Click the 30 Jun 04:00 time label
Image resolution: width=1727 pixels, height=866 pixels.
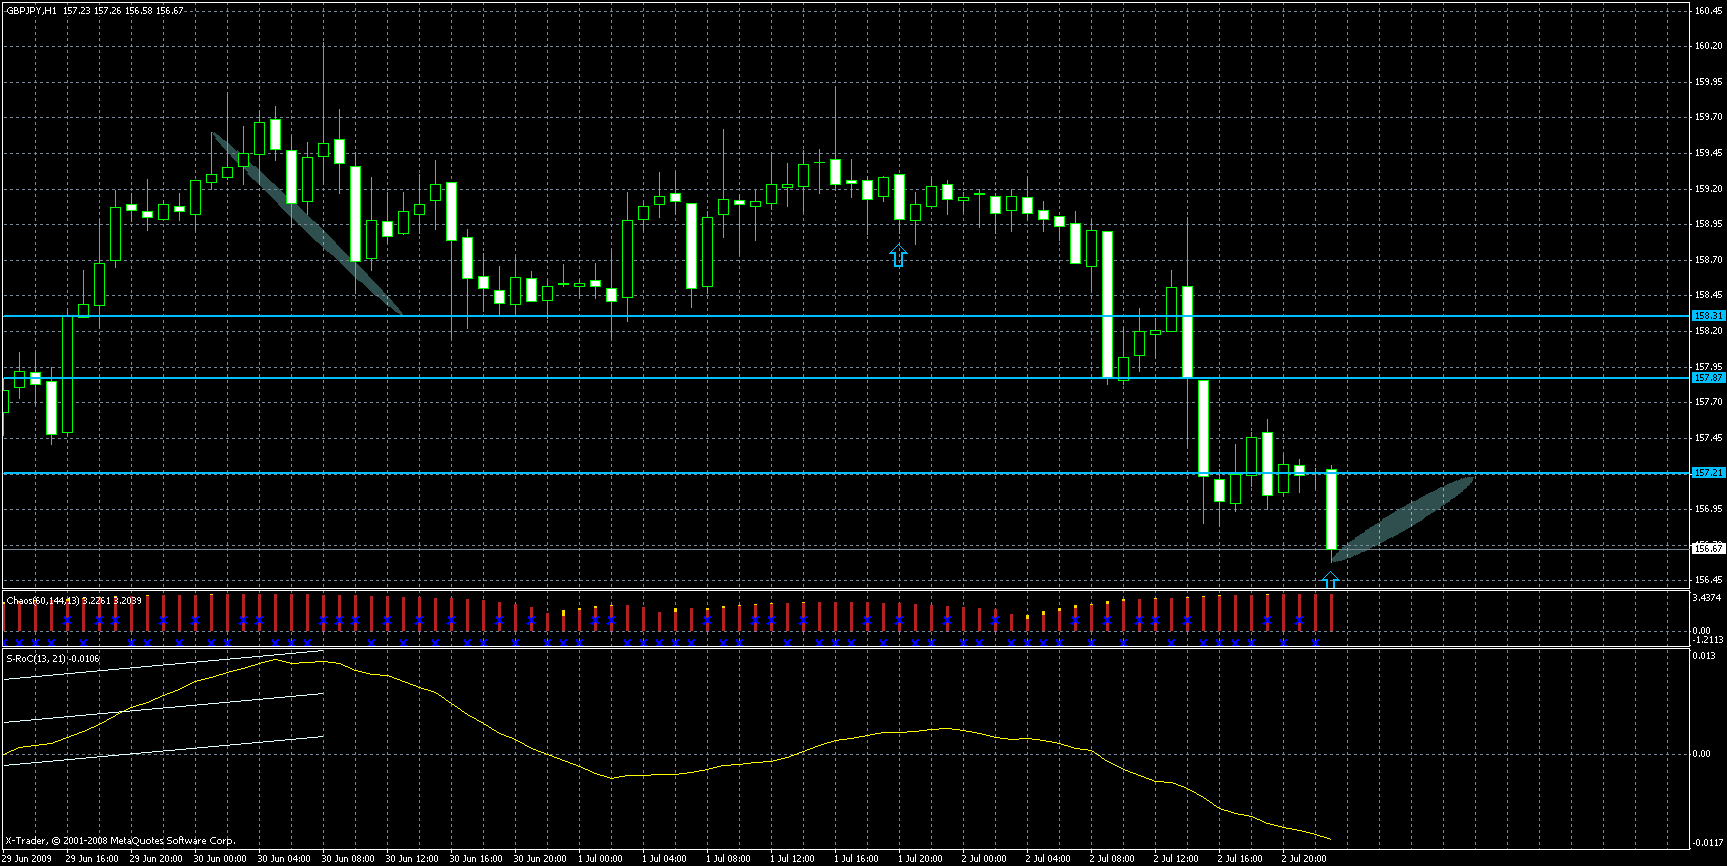click(x=284, y=859)
